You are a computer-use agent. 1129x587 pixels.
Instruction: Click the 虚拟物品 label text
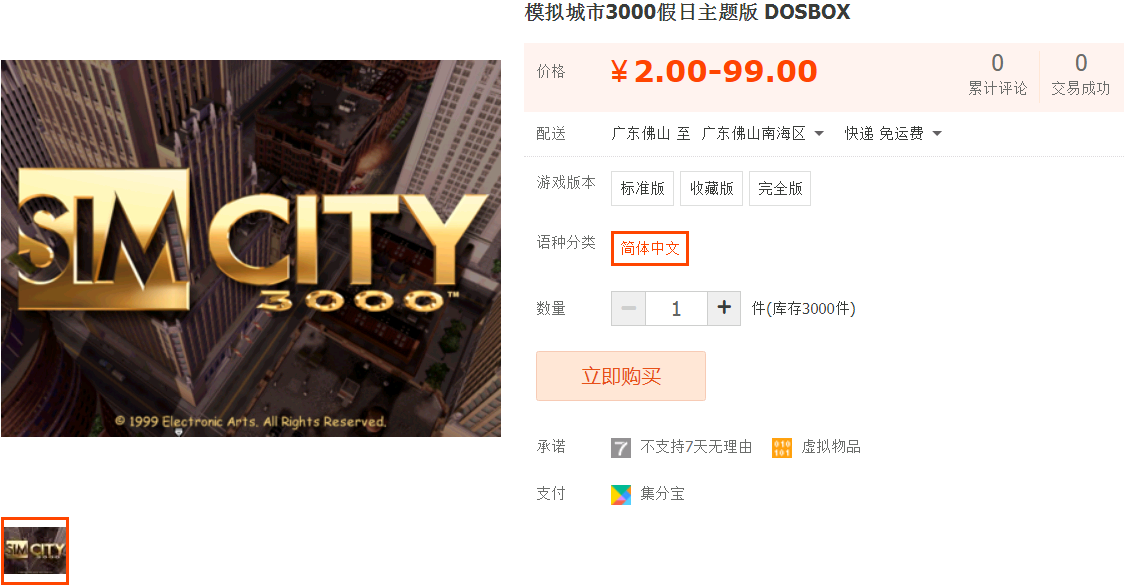pyautogui.click(x=831, y=447)
